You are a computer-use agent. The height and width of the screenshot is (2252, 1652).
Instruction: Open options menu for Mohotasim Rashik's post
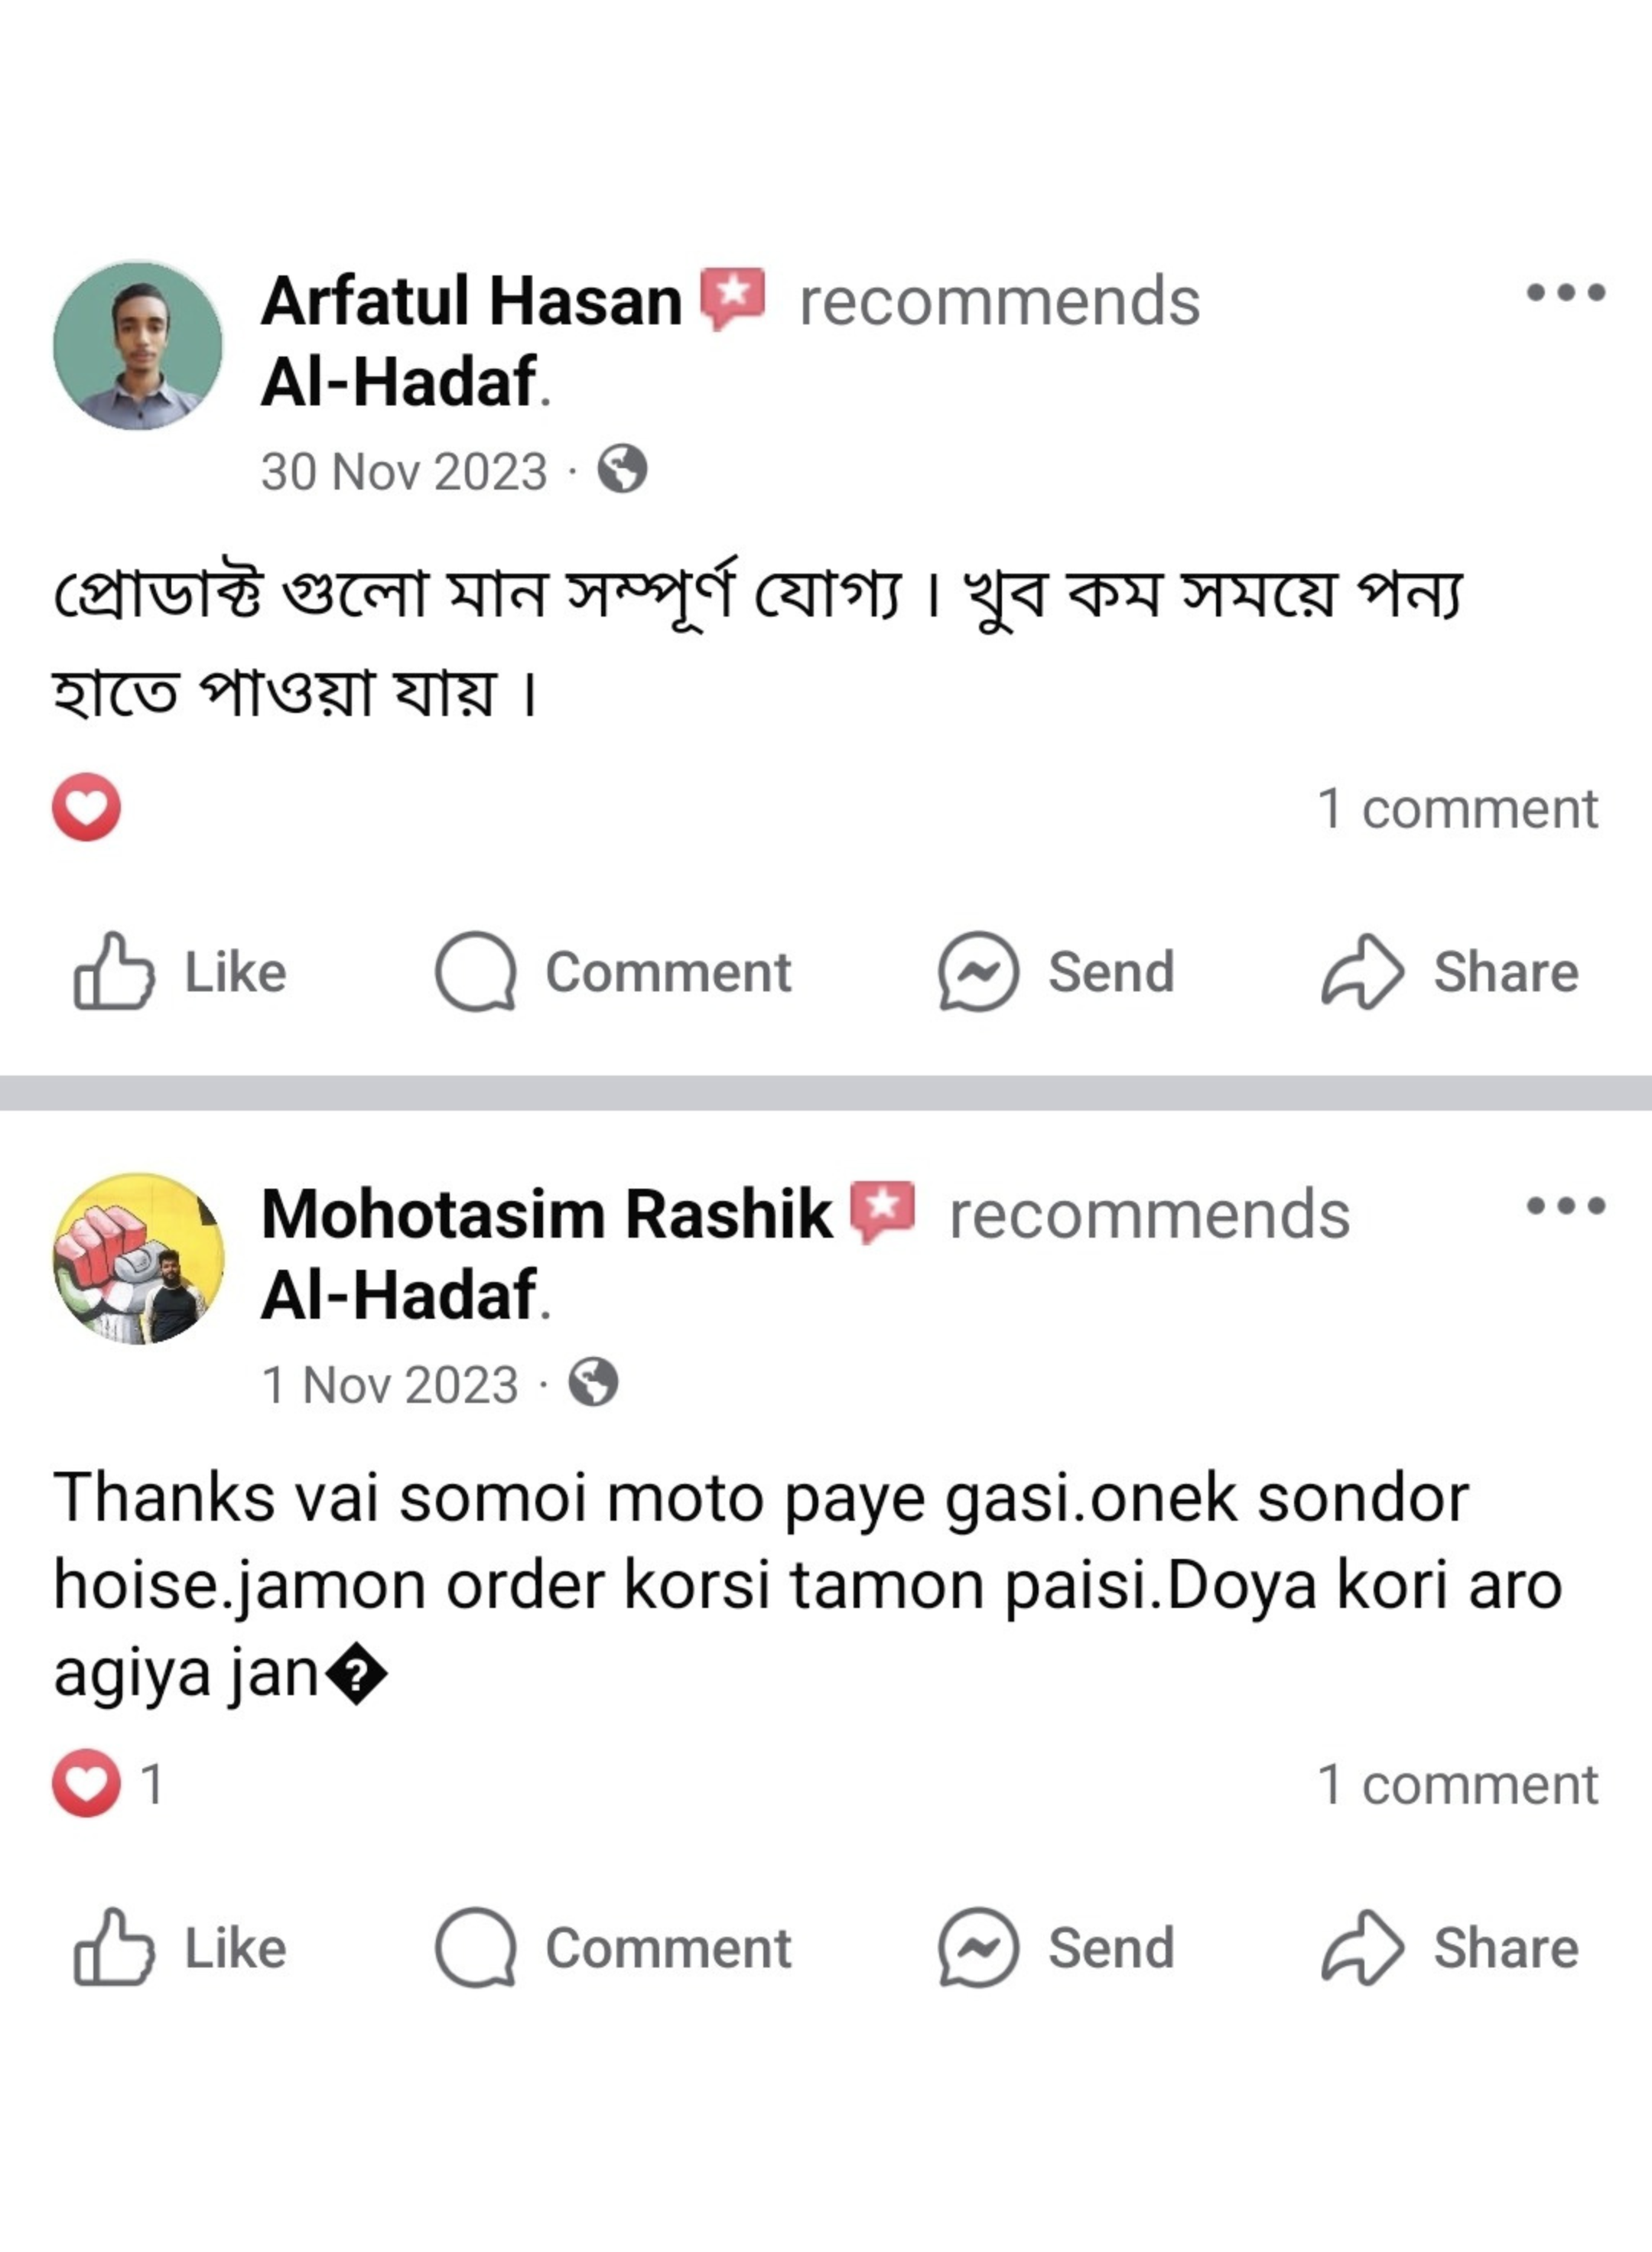point(1565,1206)
